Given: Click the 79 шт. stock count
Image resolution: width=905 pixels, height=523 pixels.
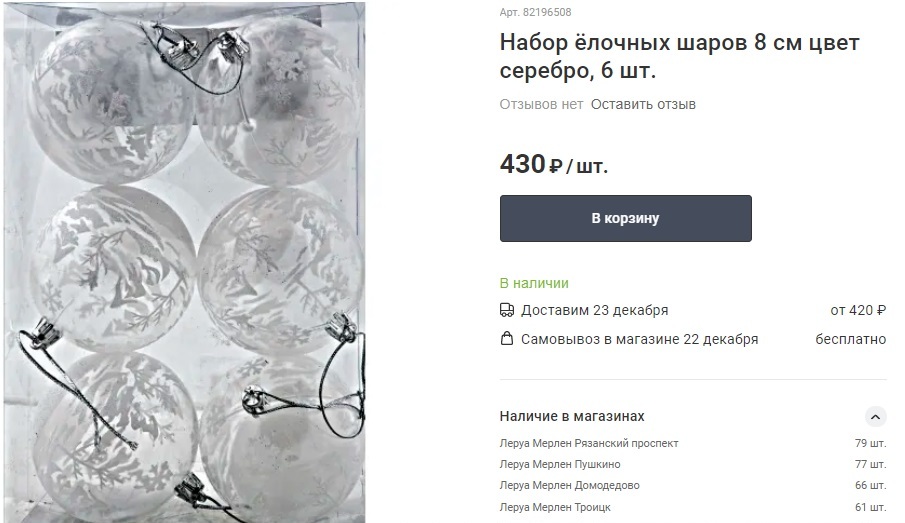Looking at the screenshot, I should click(x=870, y=443).
